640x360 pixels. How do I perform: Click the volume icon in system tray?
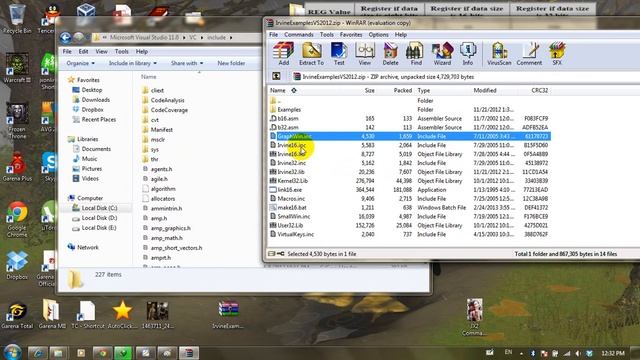(x=578, y=353)
